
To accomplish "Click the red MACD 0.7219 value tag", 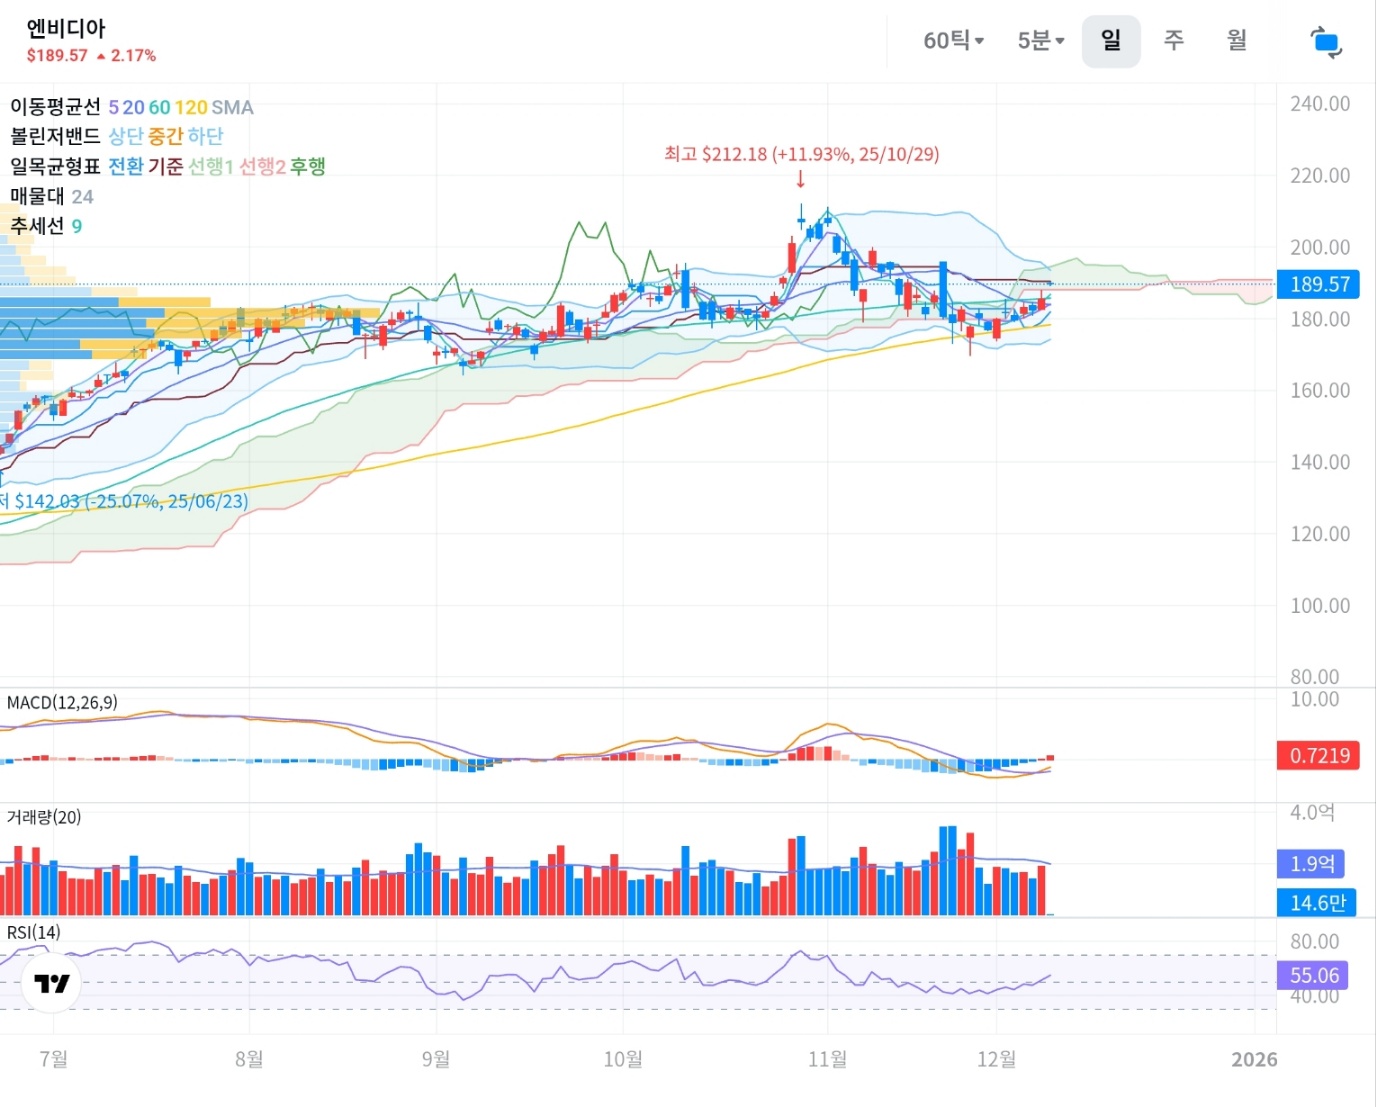I will 1318,755.
